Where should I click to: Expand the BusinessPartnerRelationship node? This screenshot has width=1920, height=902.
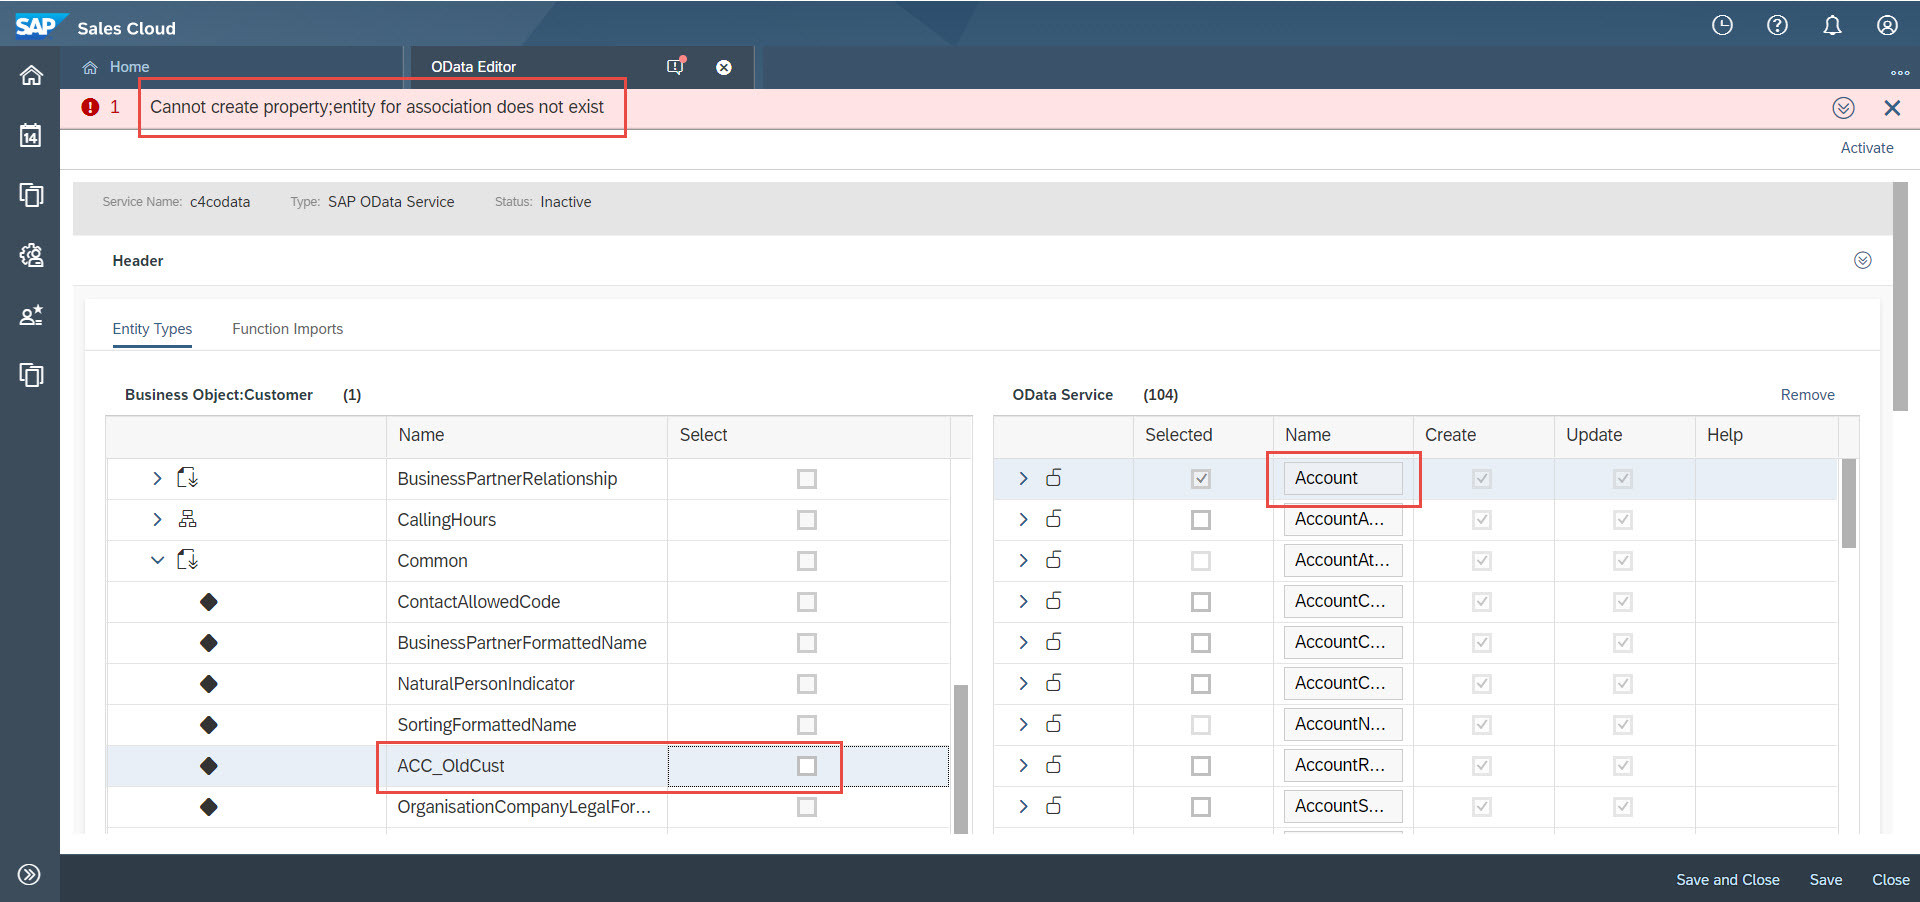[x=157, y=478]
